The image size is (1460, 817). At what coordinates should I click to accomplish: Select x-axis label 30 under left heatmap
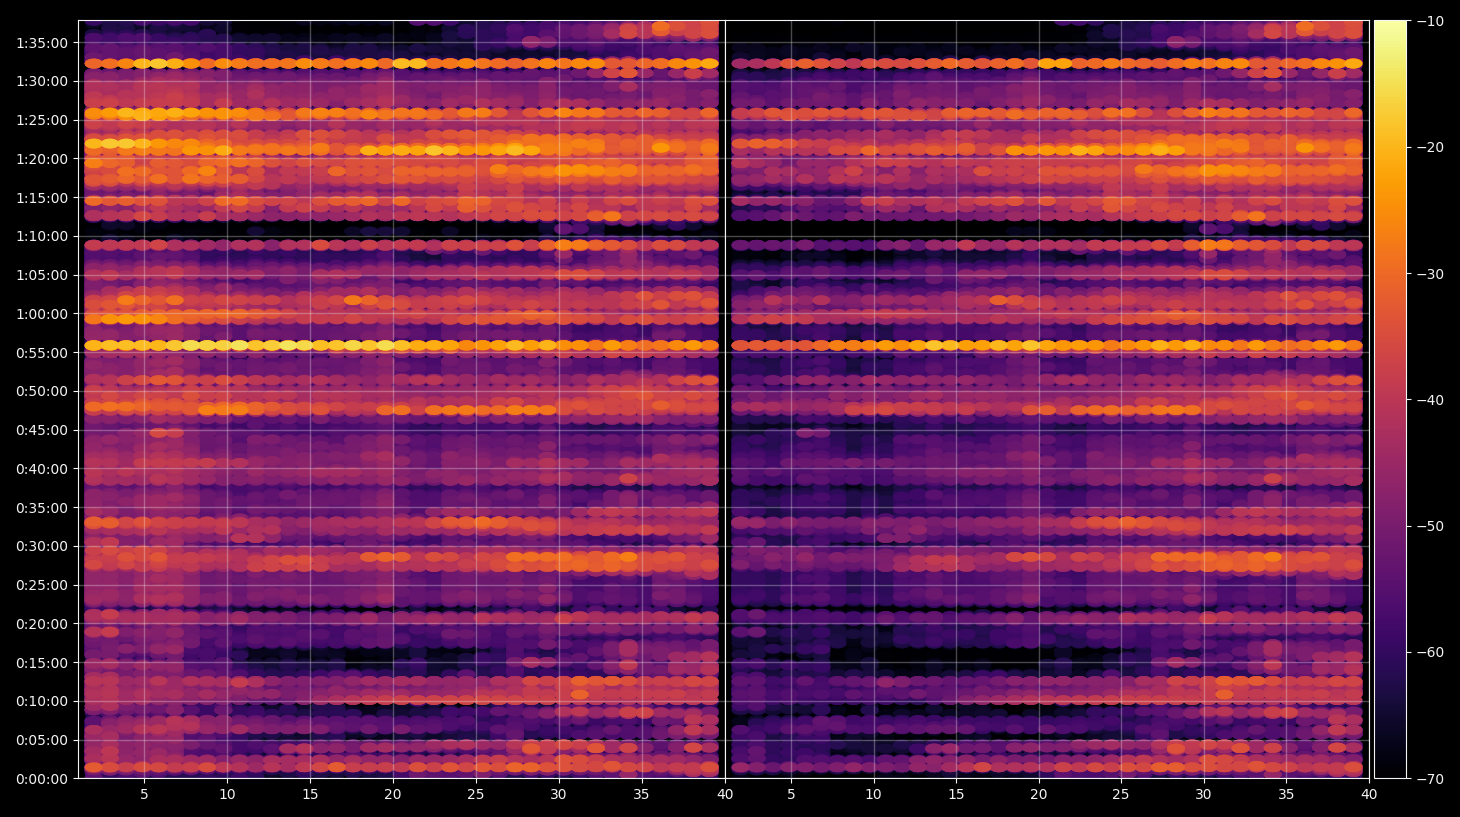558,795
